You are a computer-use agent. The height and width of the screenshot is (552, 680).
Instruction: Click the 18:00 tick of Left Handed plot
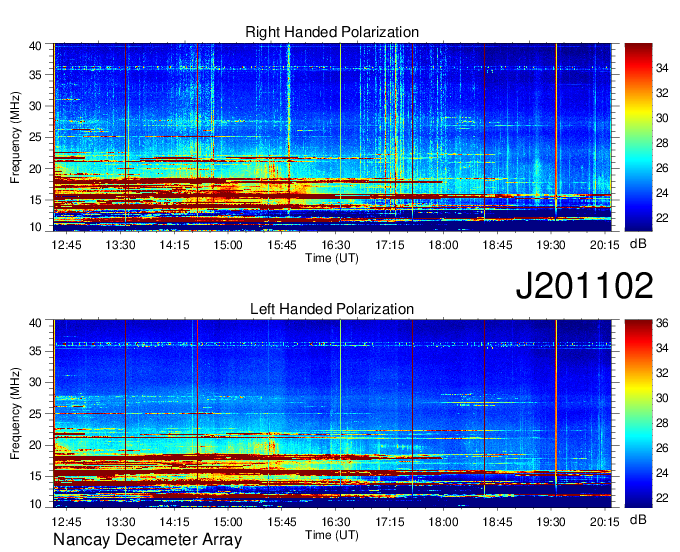(443, 522)
